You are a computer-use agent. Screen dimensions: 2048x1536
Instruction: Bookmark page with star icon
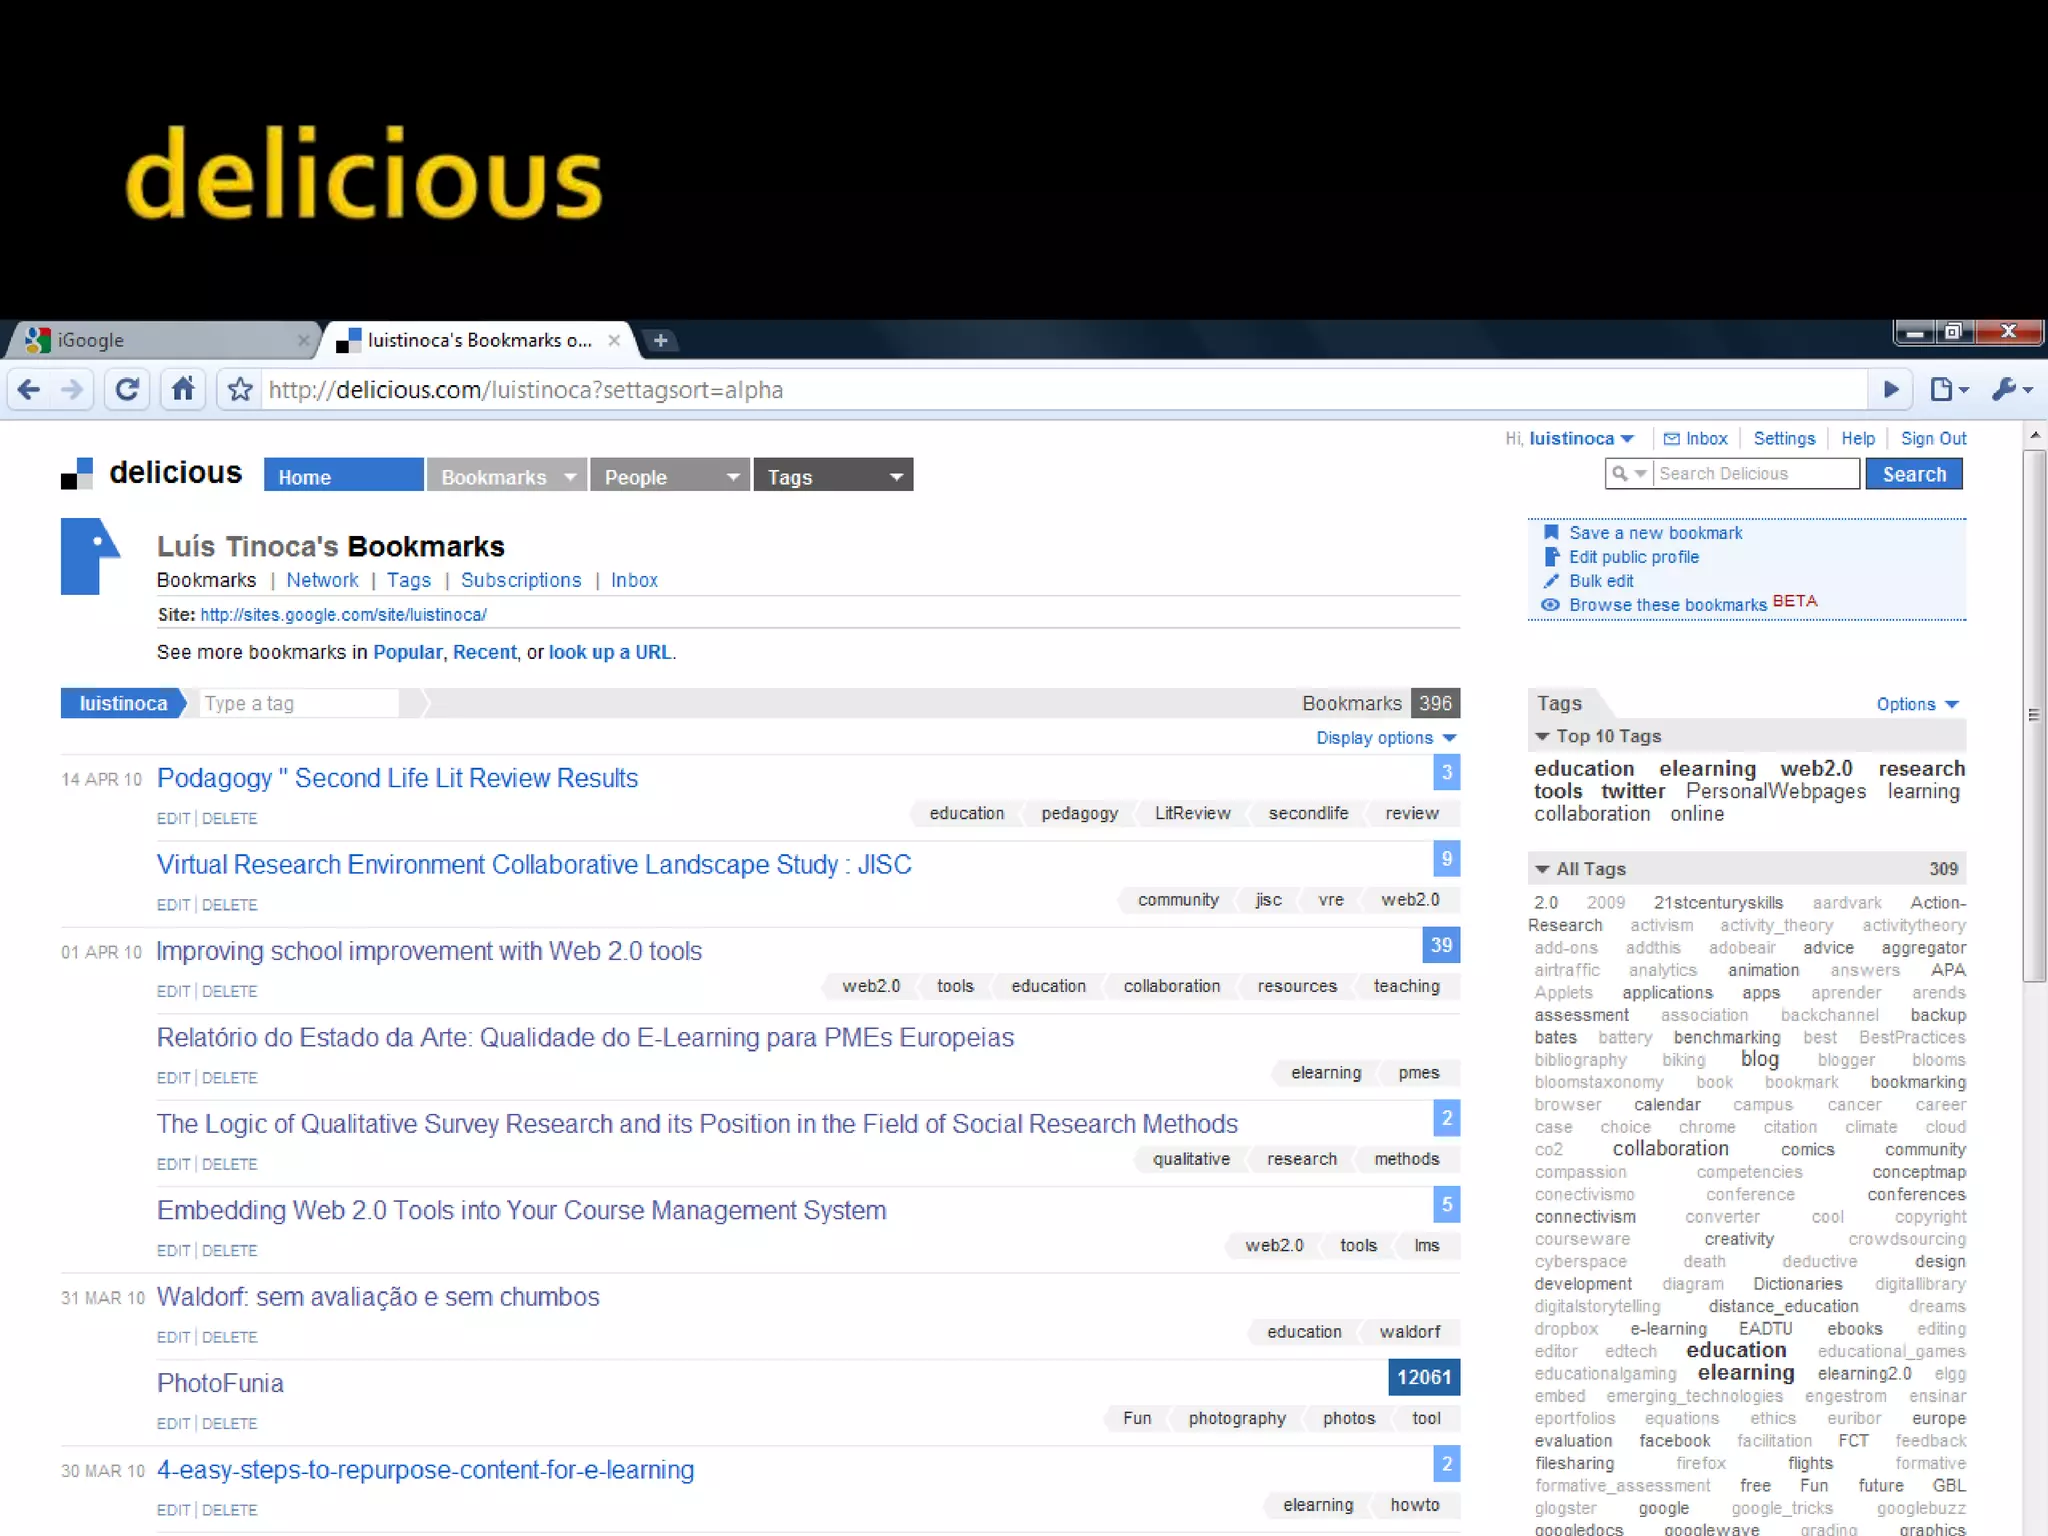(240, 390)
